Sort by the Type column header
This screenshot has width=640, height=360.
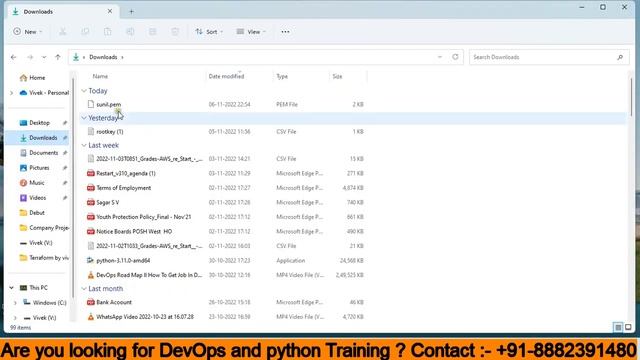(282, 76)
